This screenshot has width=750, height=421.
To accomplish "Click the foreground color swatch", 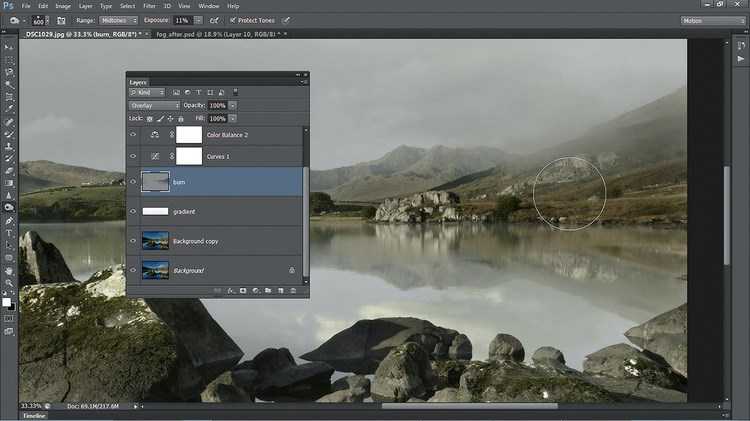I will click(7, 301).
